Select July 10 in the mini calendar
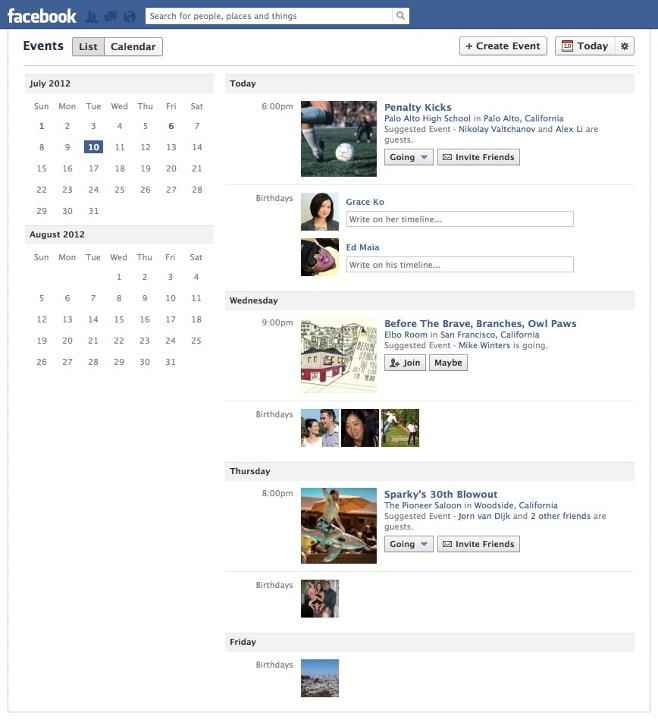This screenshot has height=720, width=658. click(x=93, y=147)
